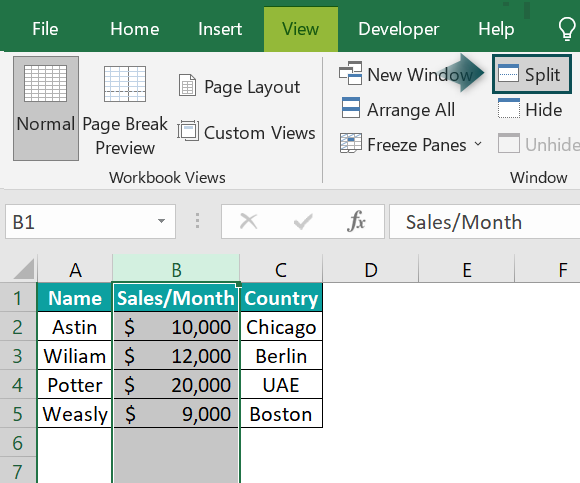Open Page Layout view
Viewport: 580px width, 483px height.
(239, 87)
